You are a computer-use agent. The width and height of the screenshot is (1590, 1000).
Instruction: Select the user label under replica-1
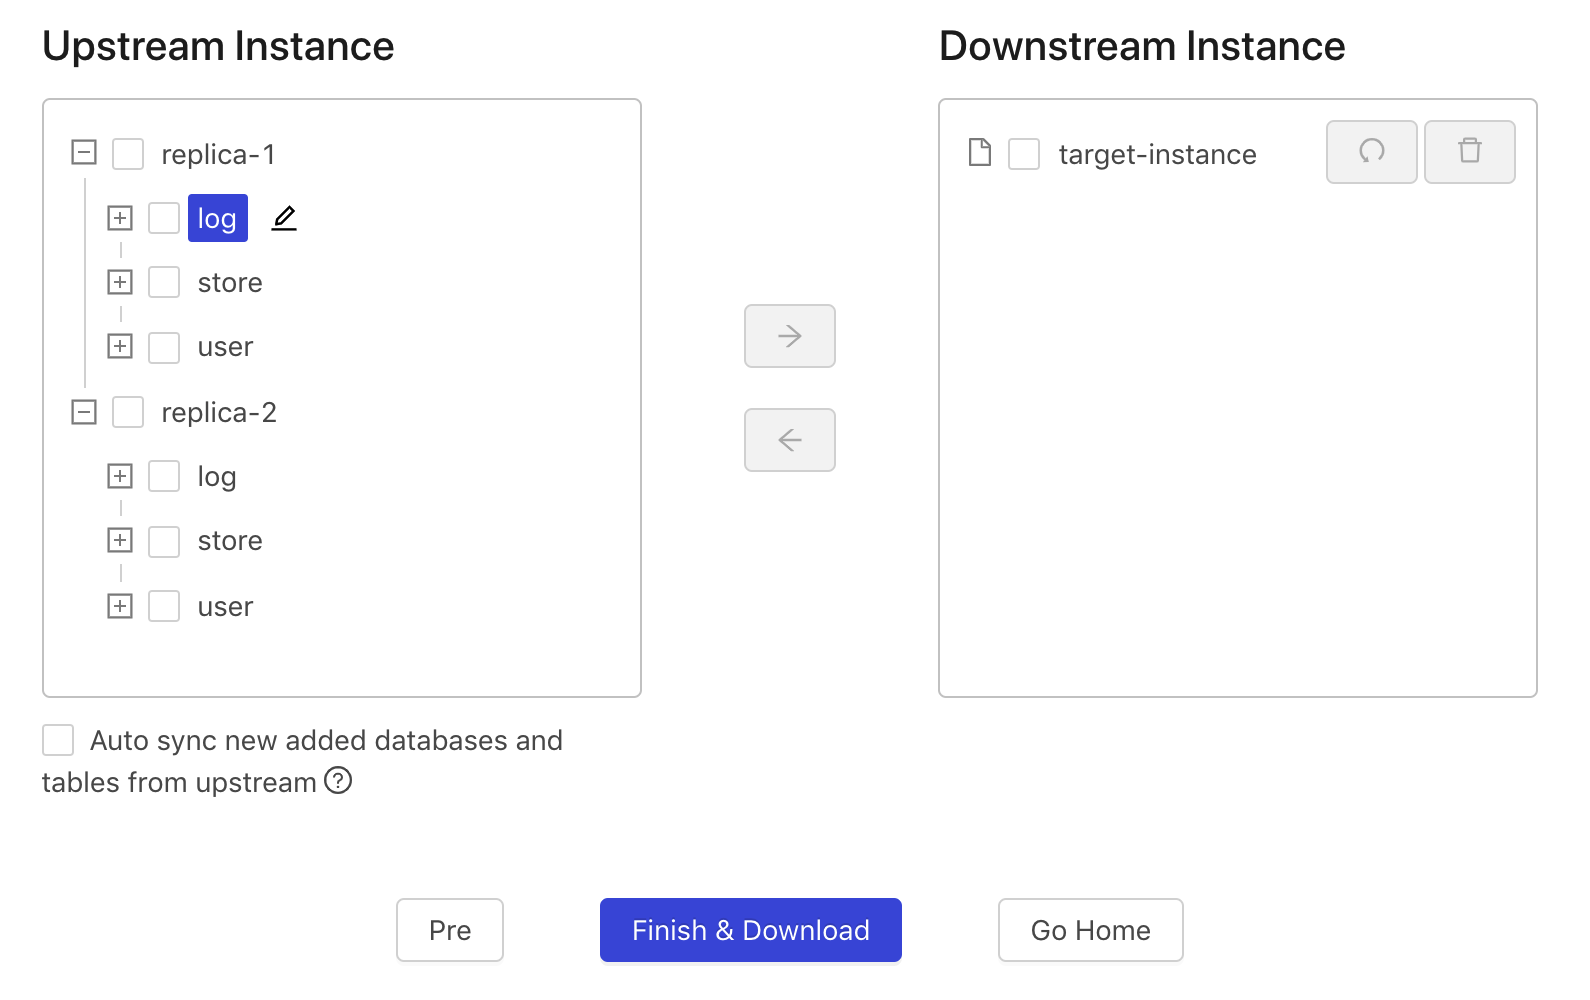click(226, 347)
